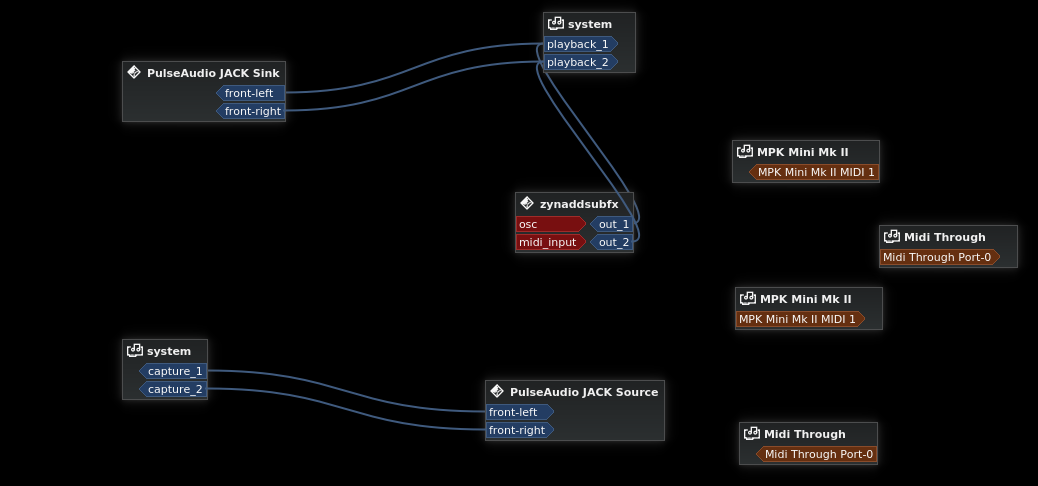The width and height of the screenshot is (1038, 486).
Task: Select the osc port on zynaddsubfx
Action: (x=551, y=224)
